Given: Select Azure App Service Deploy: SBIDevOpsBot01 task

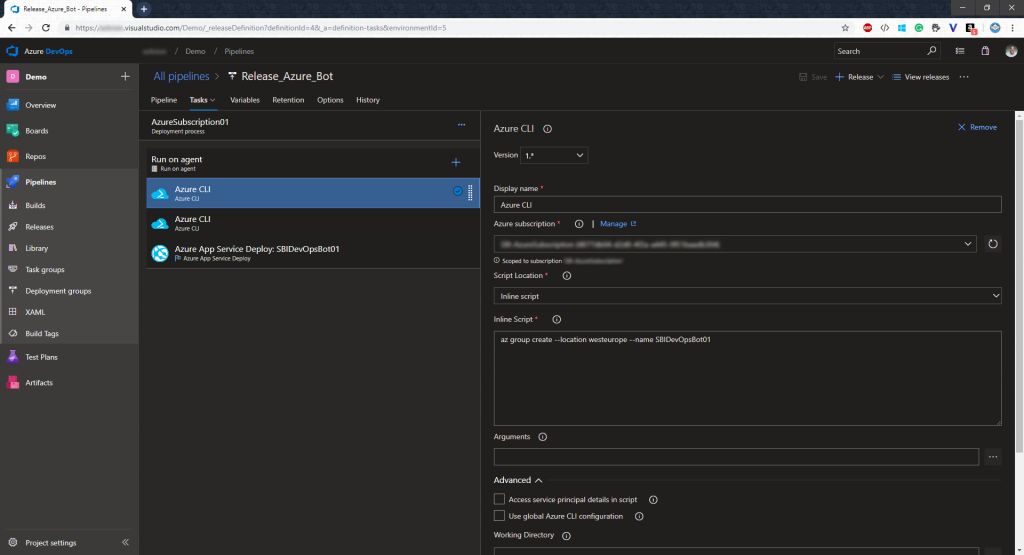Looking at the screenshot, I should click(x=313, y=253).
